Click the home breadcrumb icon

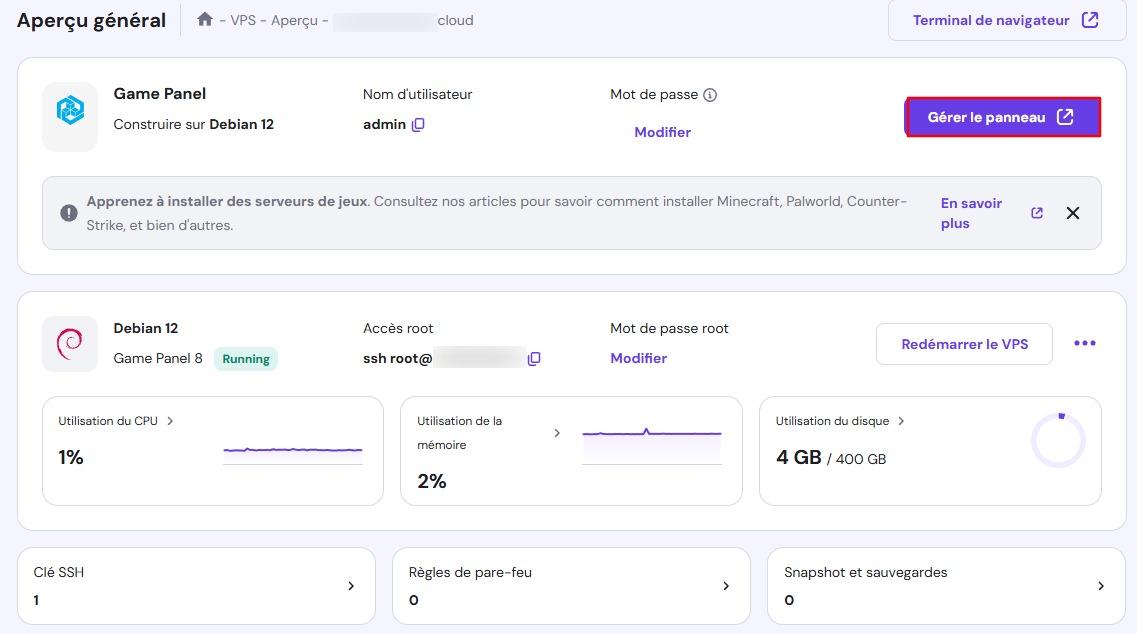click(205, 19)
